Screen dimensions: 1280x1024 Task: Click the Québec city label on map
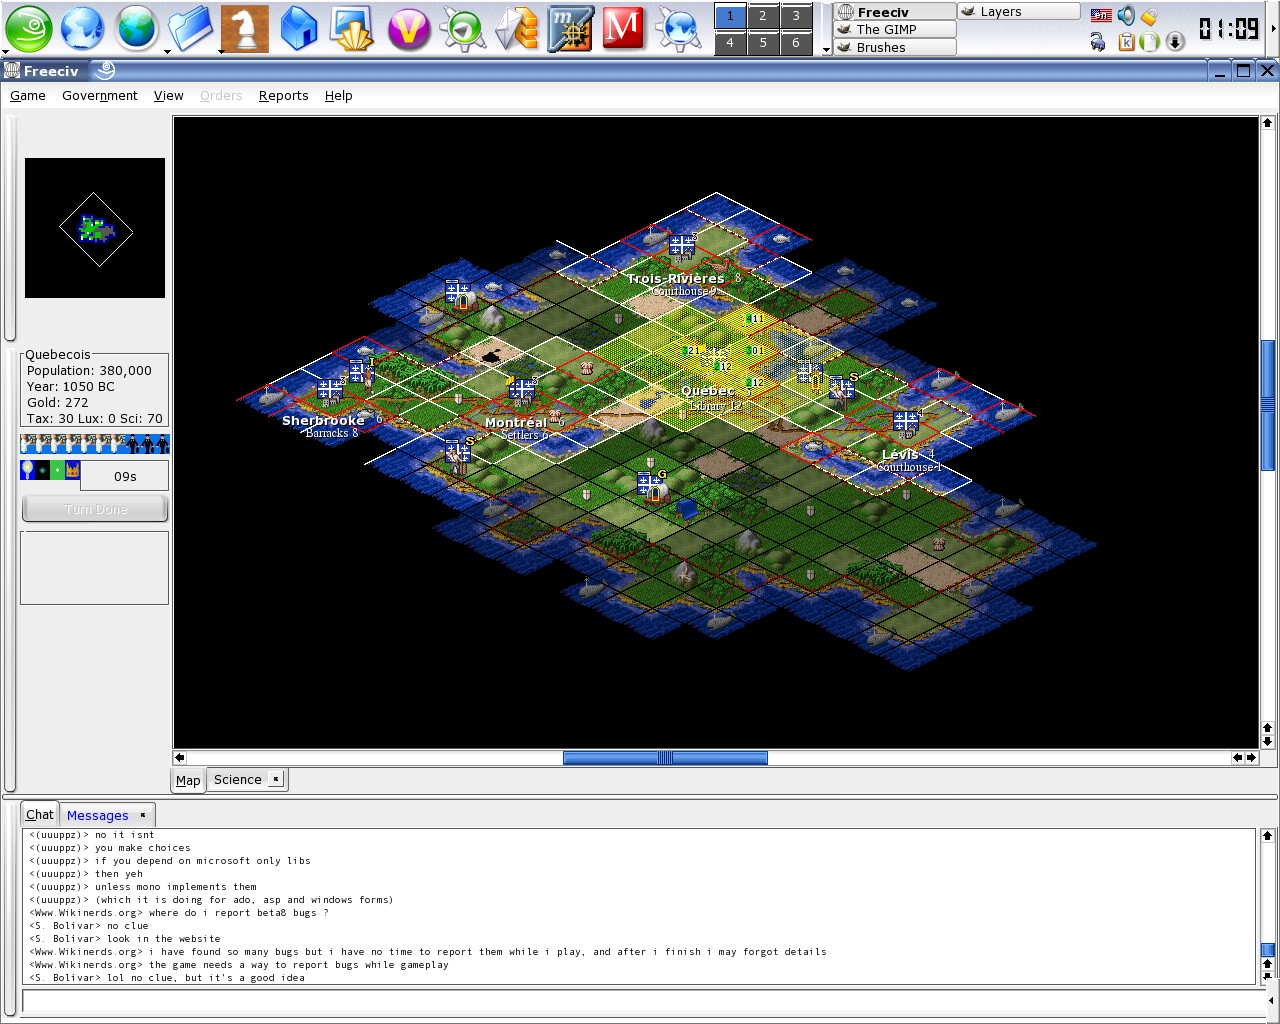coord(708,391)
